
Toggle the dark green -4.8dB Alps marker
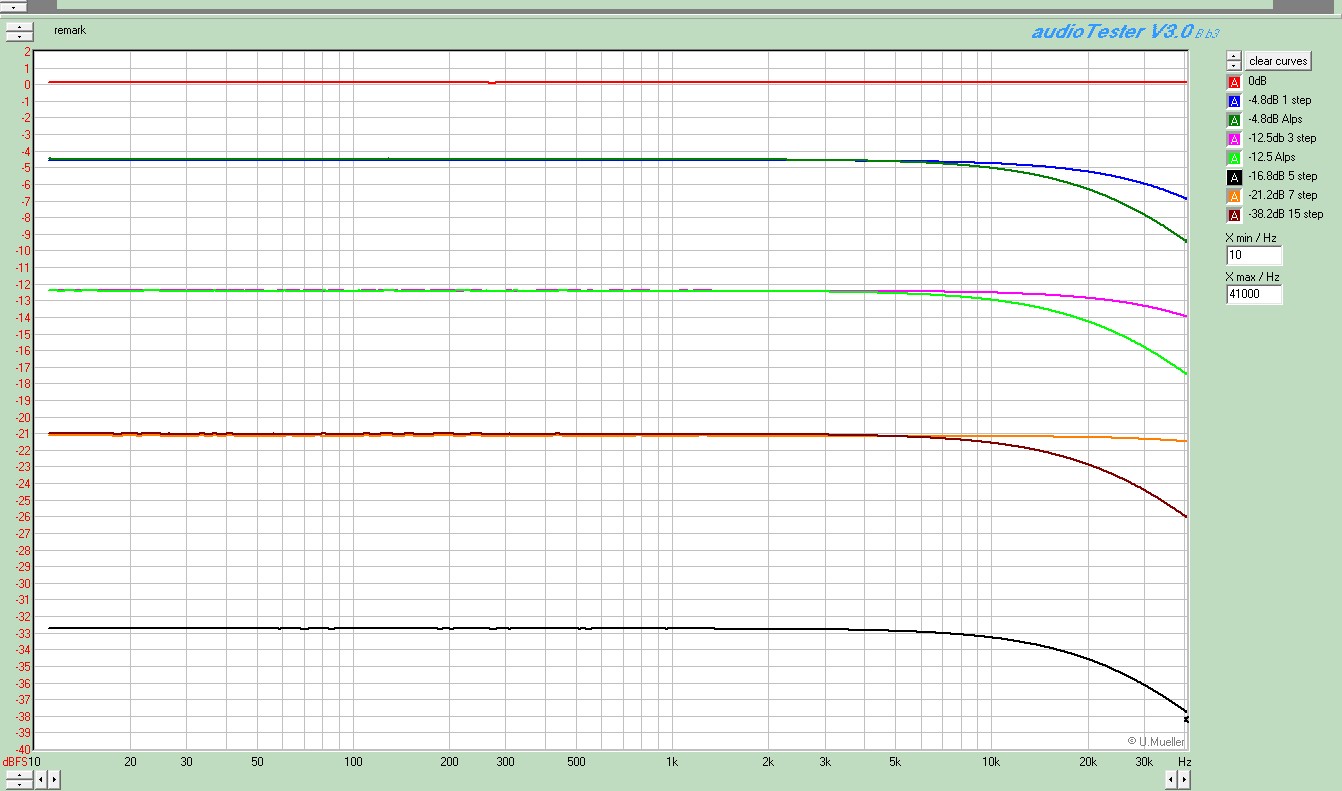(x=1234, y=120)
